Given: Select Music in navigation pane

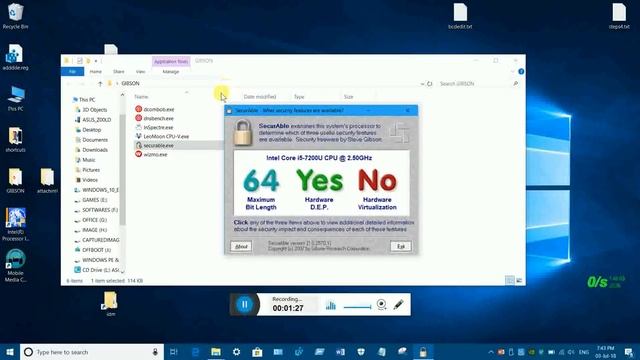Looking at the screenshot, I should pos(86,160).
